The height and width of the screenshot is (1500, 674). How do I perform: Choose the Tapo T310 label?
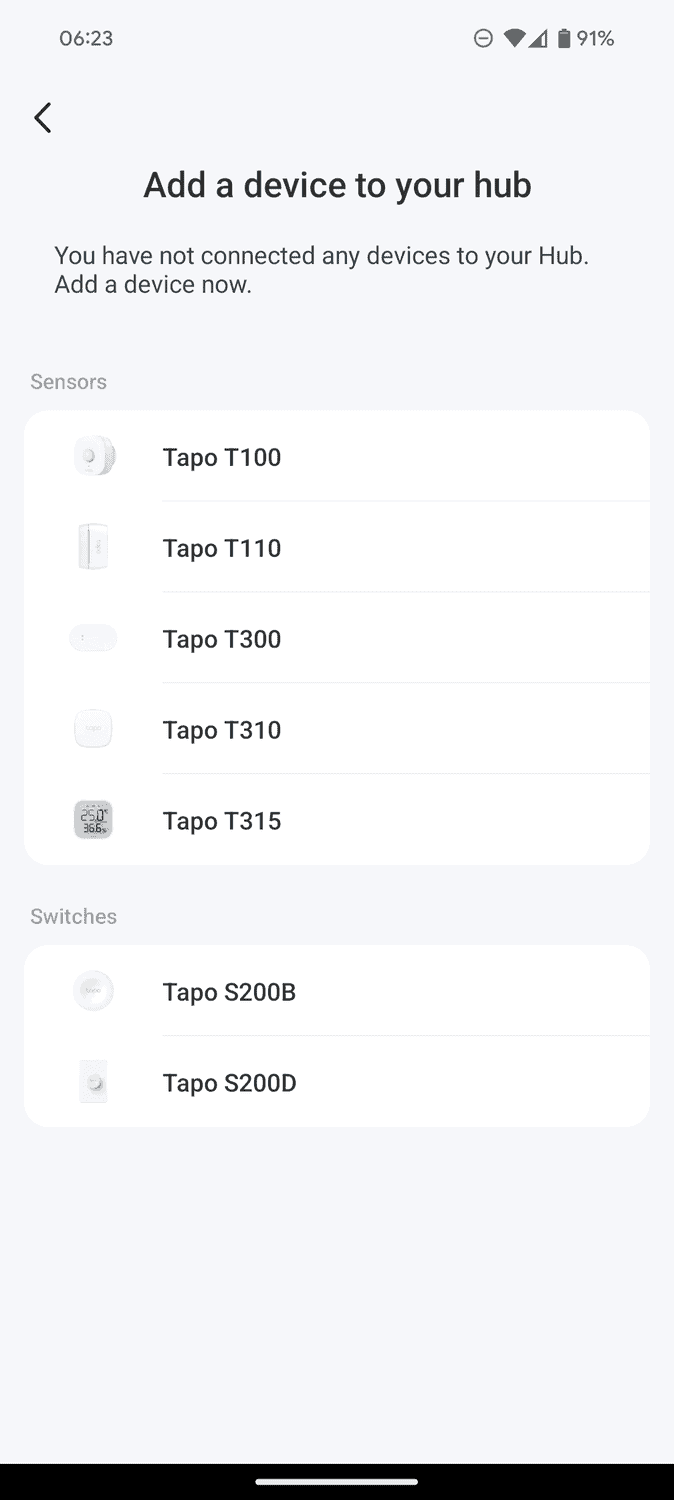(222, 730)
